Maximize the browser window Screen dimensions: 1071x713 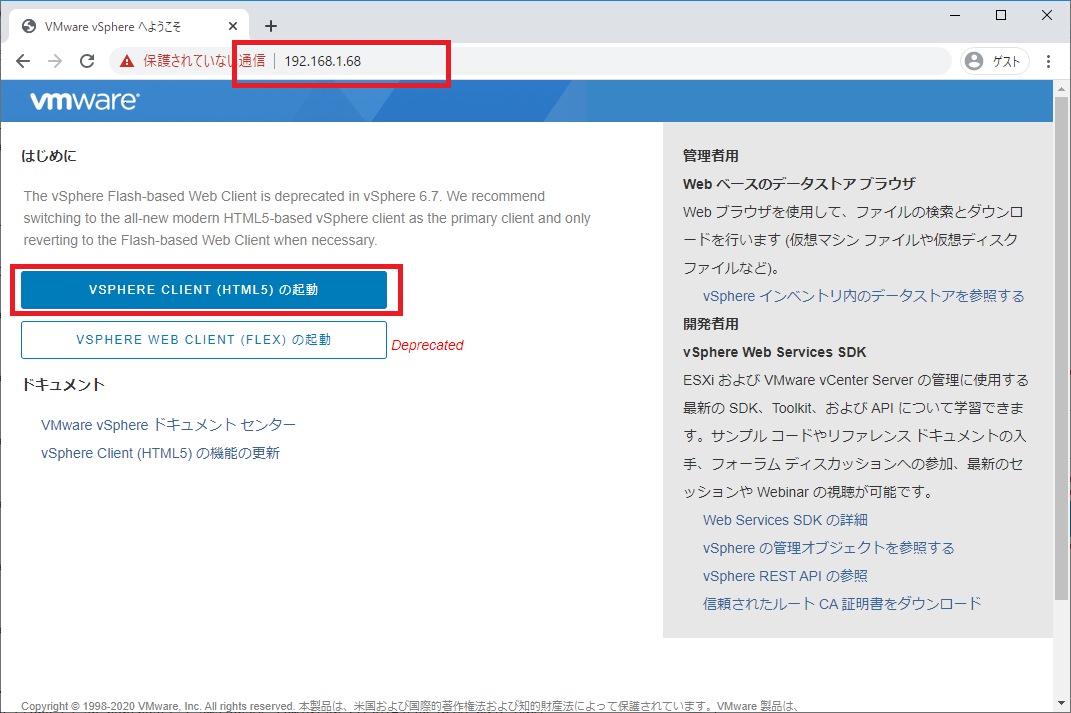pyautogui.click(x=1001, y=15)
